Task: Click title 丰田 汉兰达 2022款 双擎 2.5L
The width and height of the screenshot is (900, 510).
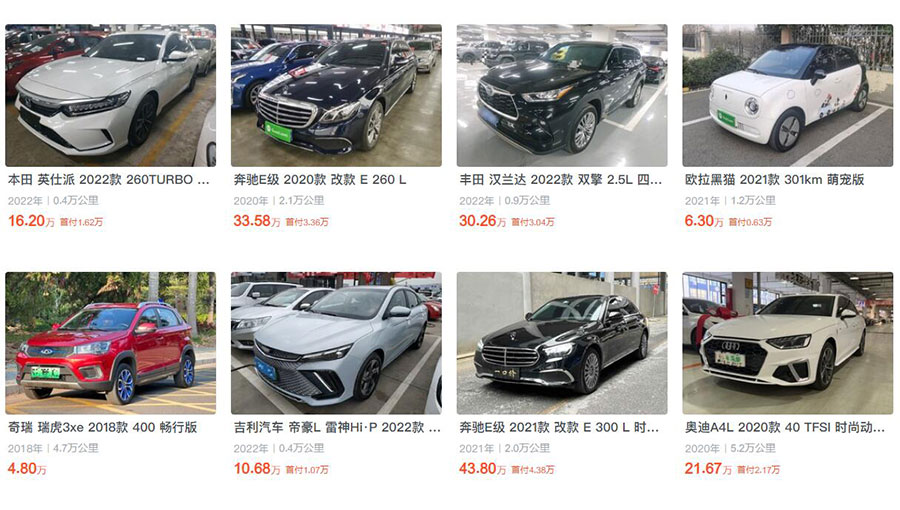Action: (x=560, y=180)
